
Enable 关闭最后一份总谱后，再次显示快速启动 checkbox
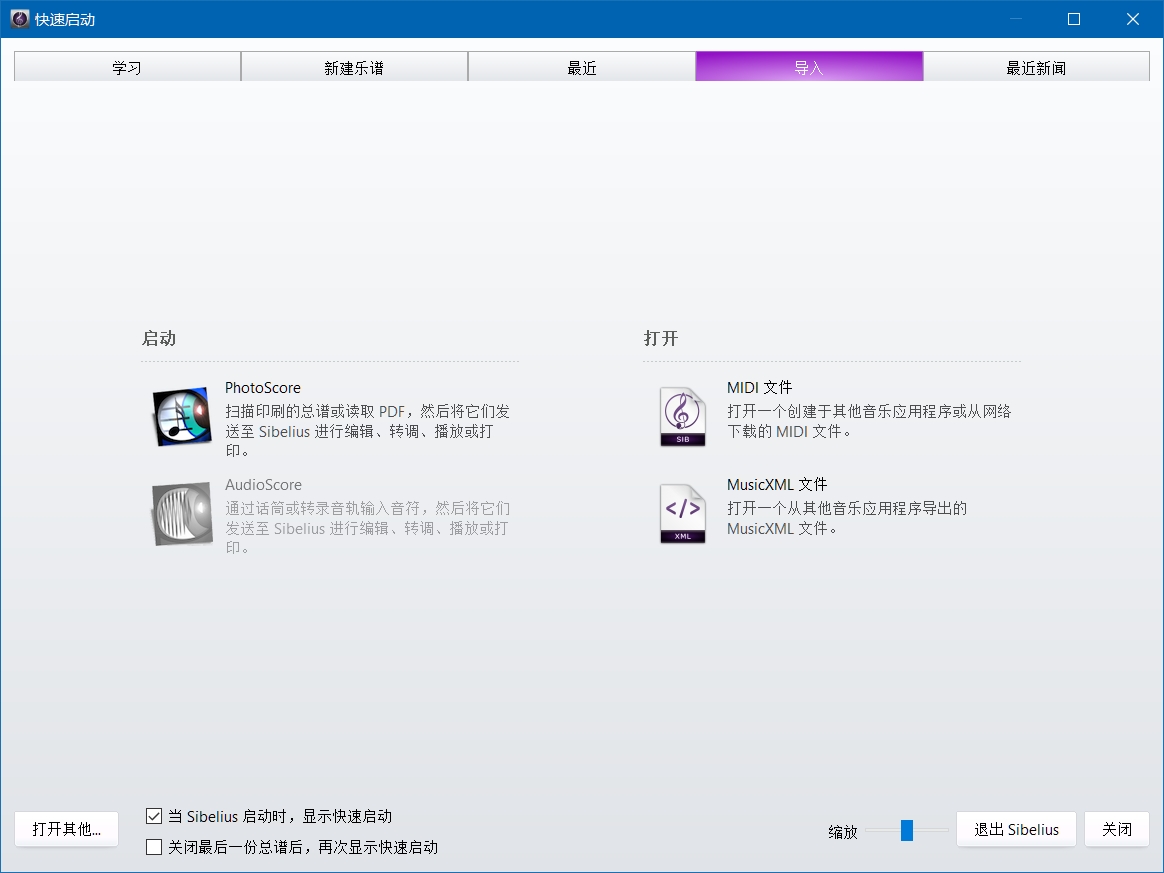(154, 847)
